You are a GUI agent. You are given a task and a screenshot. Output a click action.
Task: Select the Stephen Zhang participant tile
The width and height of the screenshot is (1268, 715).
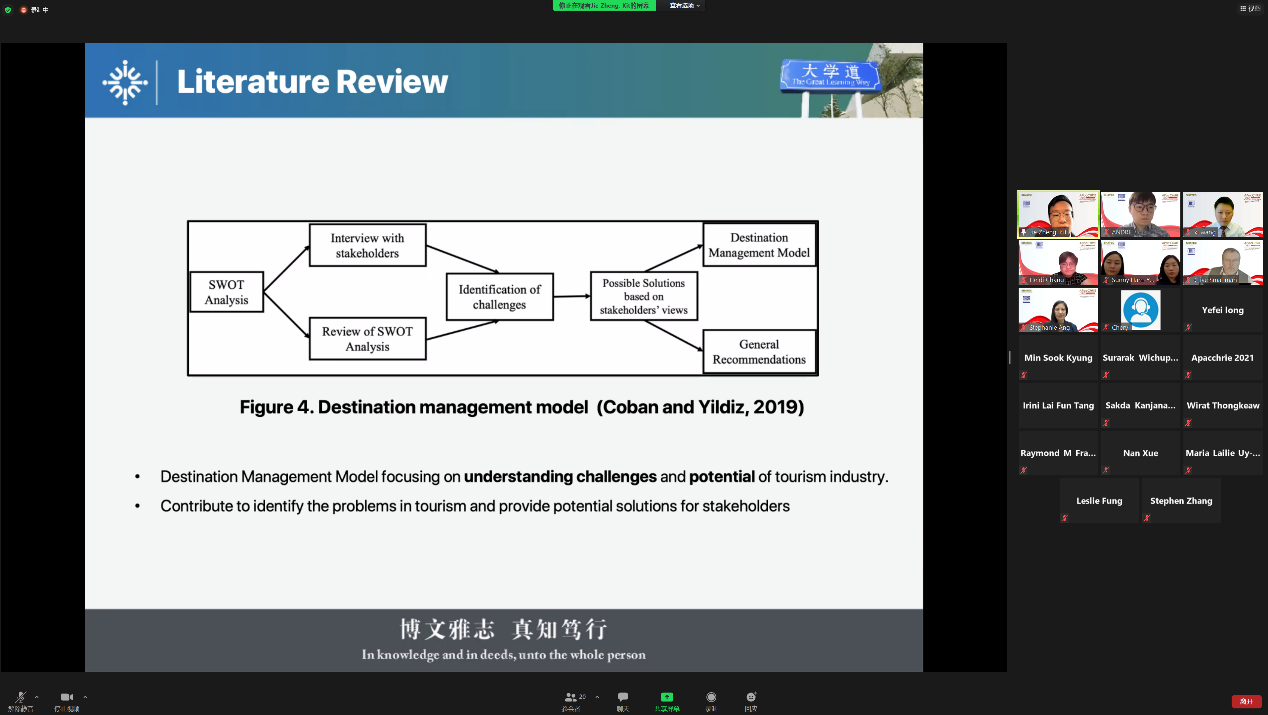[1181, 500]
